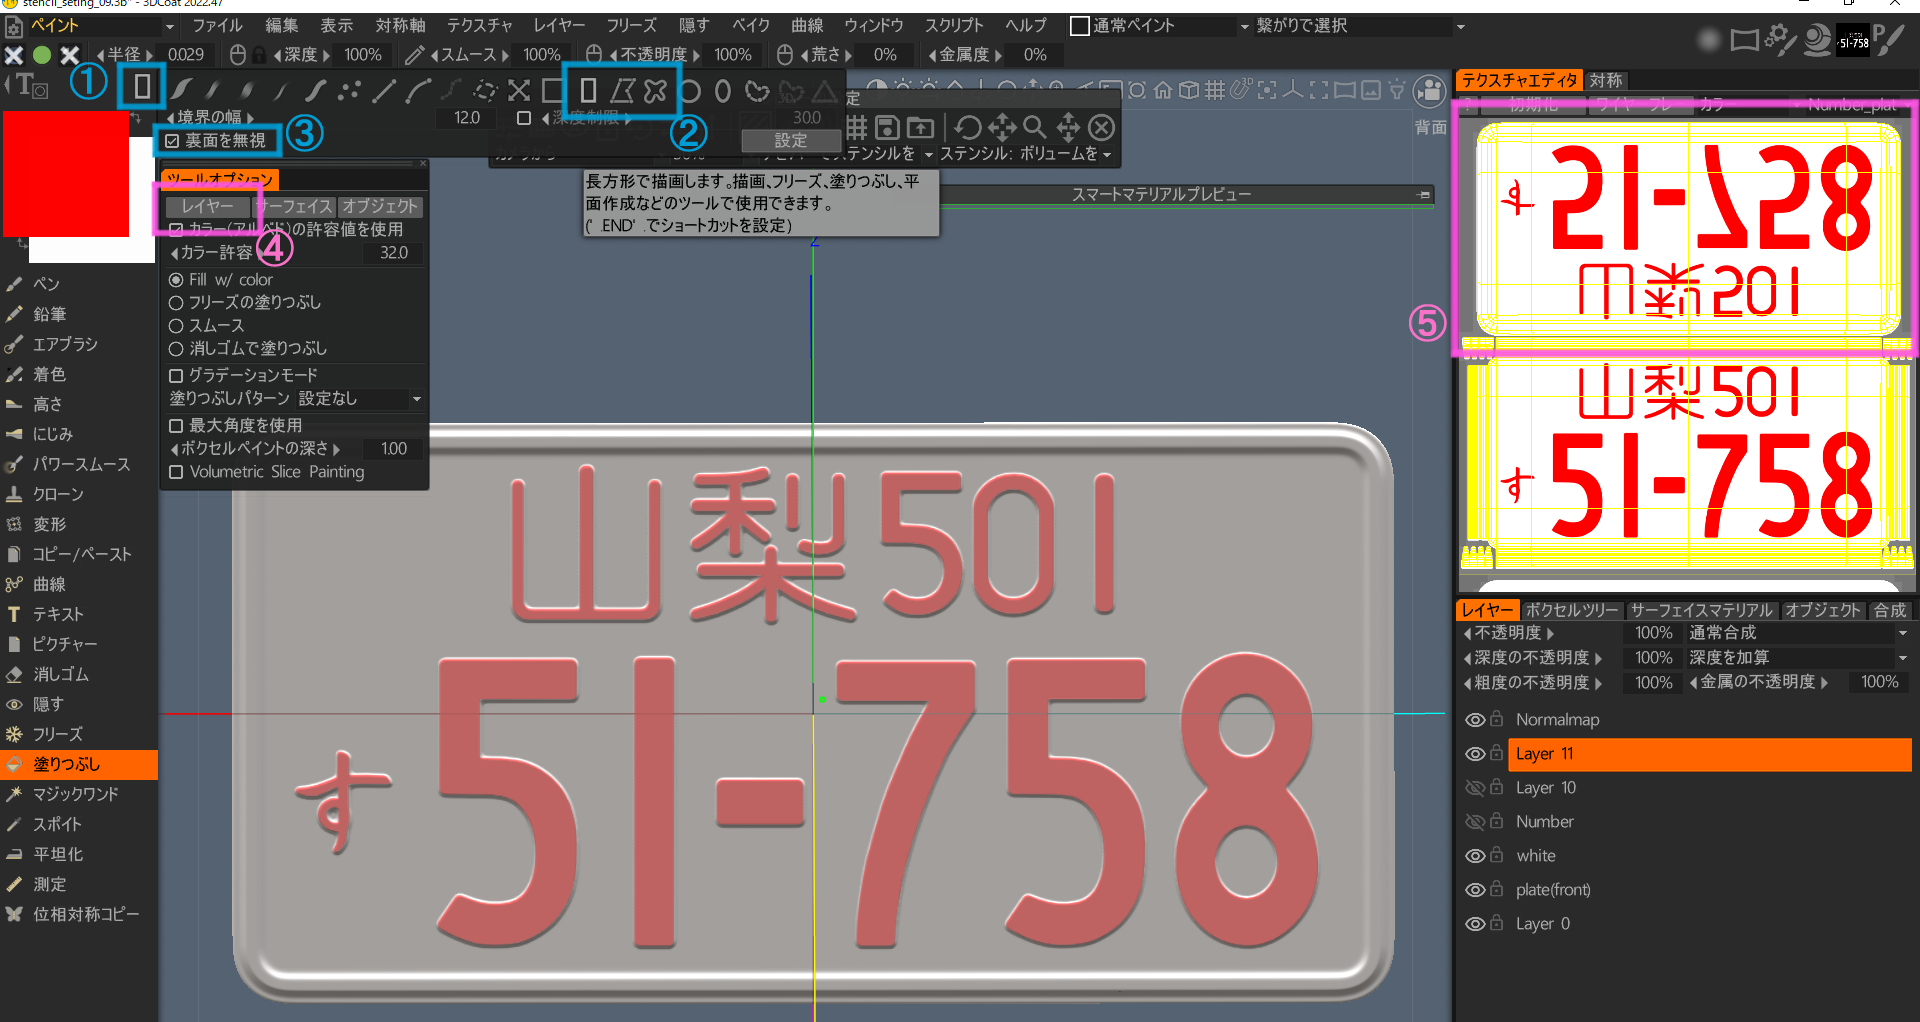
Task: Toggle the 裏面を無視 checkbox
Action: pyautogui.click(x=173, y=141)
